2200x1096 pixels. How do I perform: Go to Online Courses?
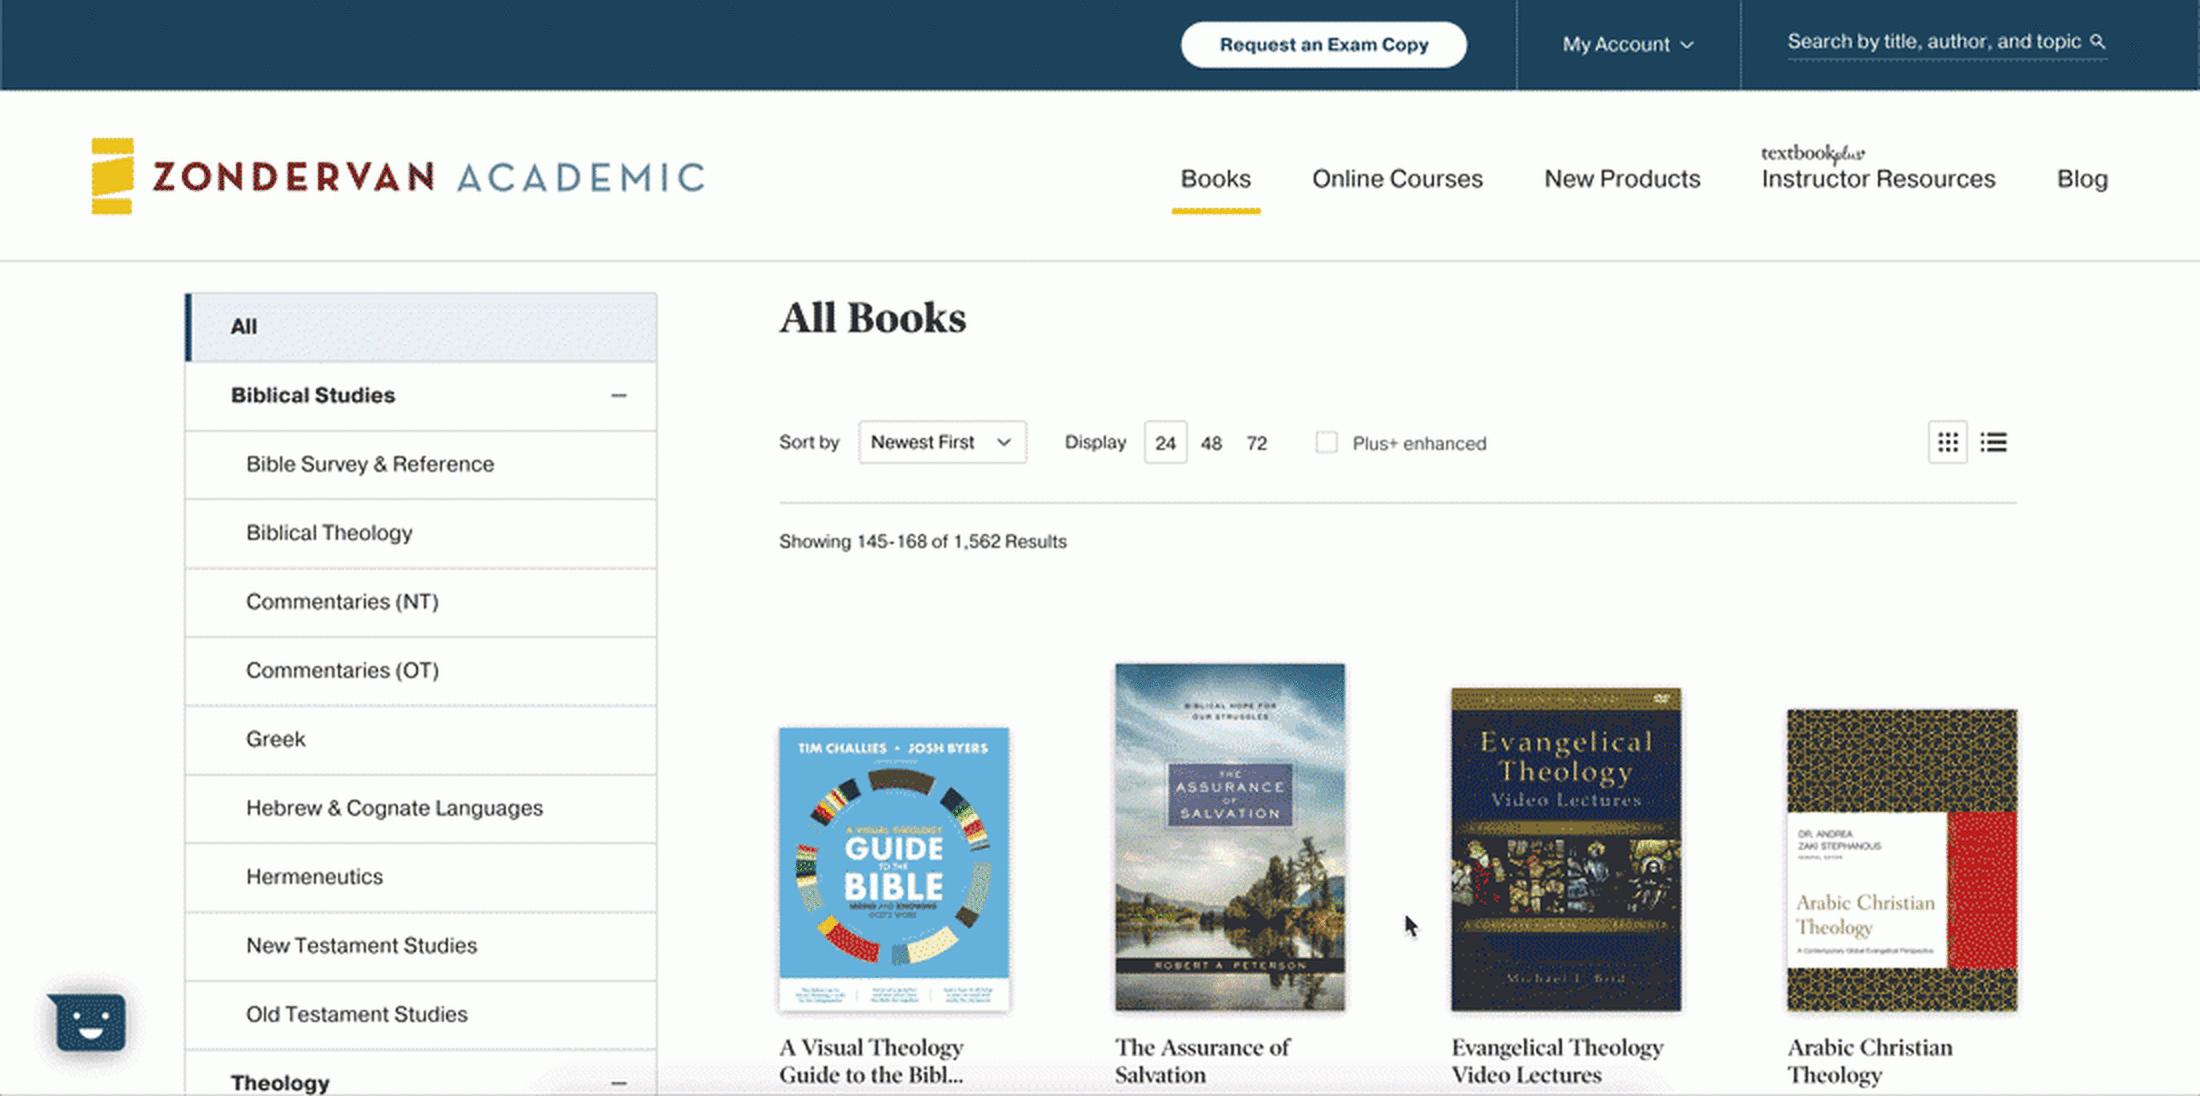1397,179
